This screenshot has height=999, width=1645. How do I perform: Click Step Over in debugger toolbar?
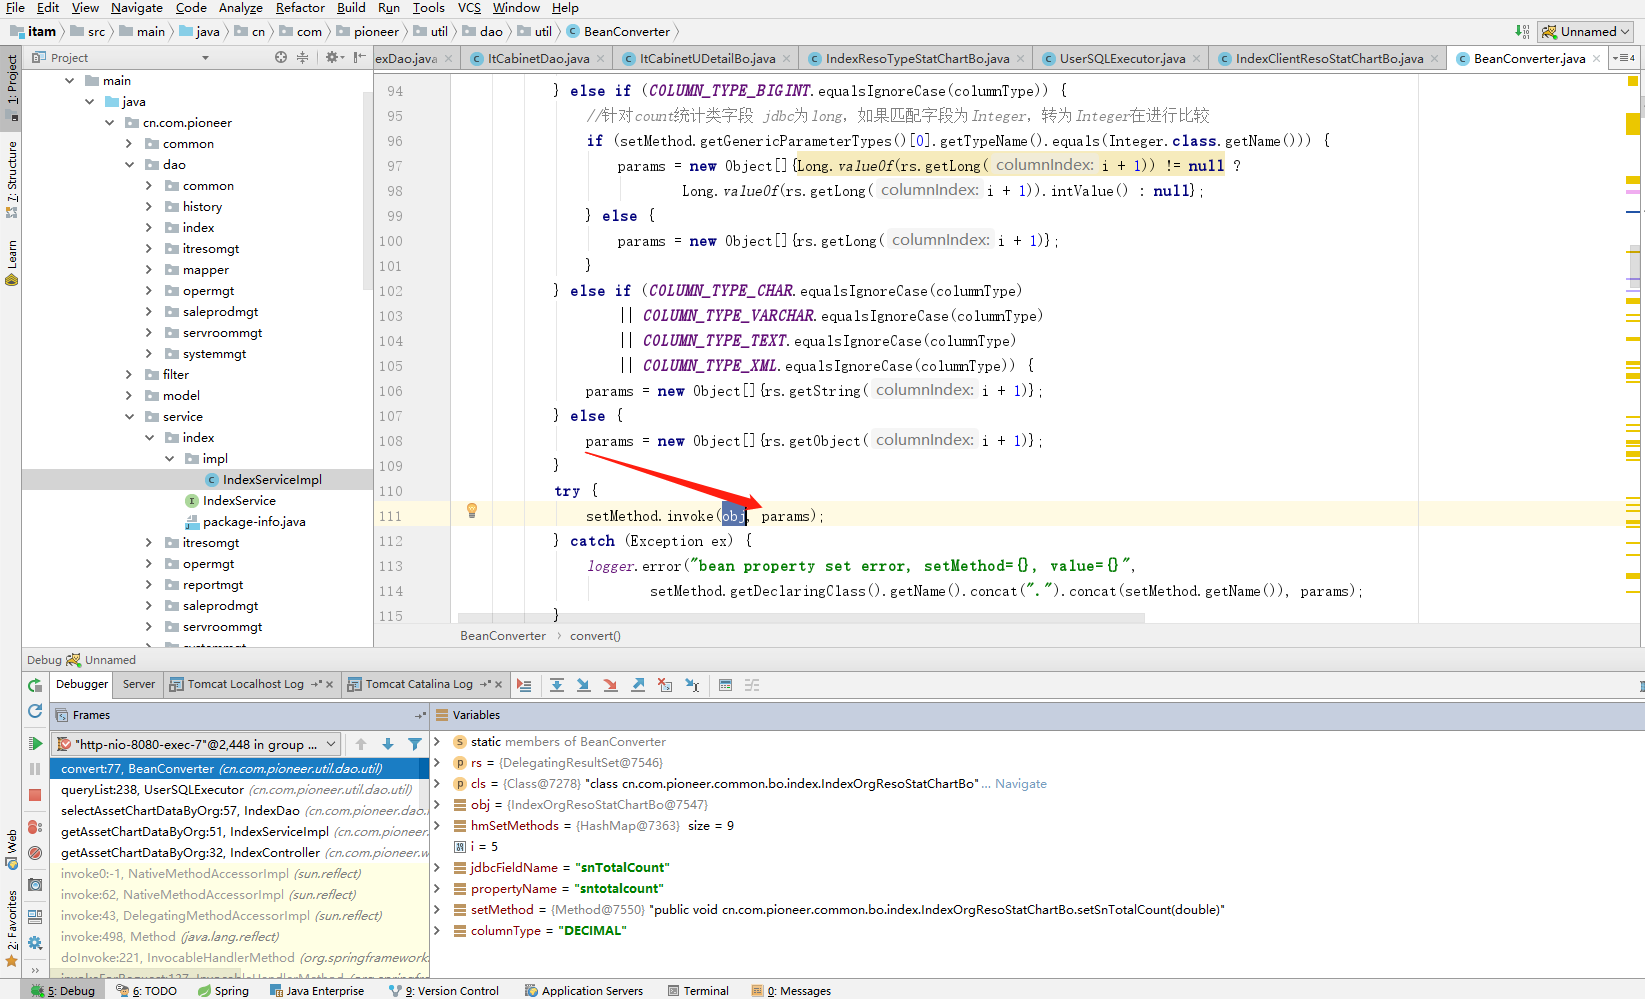(x=557, y=685)
